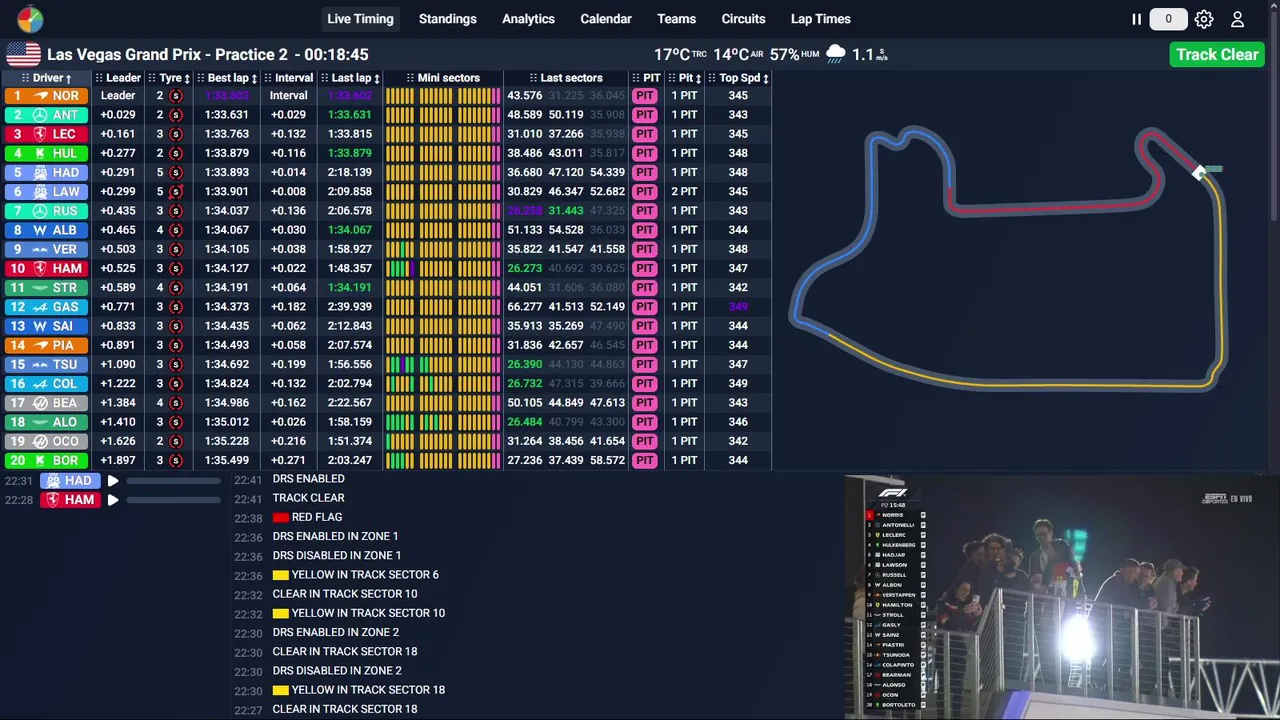Click the app logo icon
The width and height of the screenshot is (1280, 720).
[30, 19]
